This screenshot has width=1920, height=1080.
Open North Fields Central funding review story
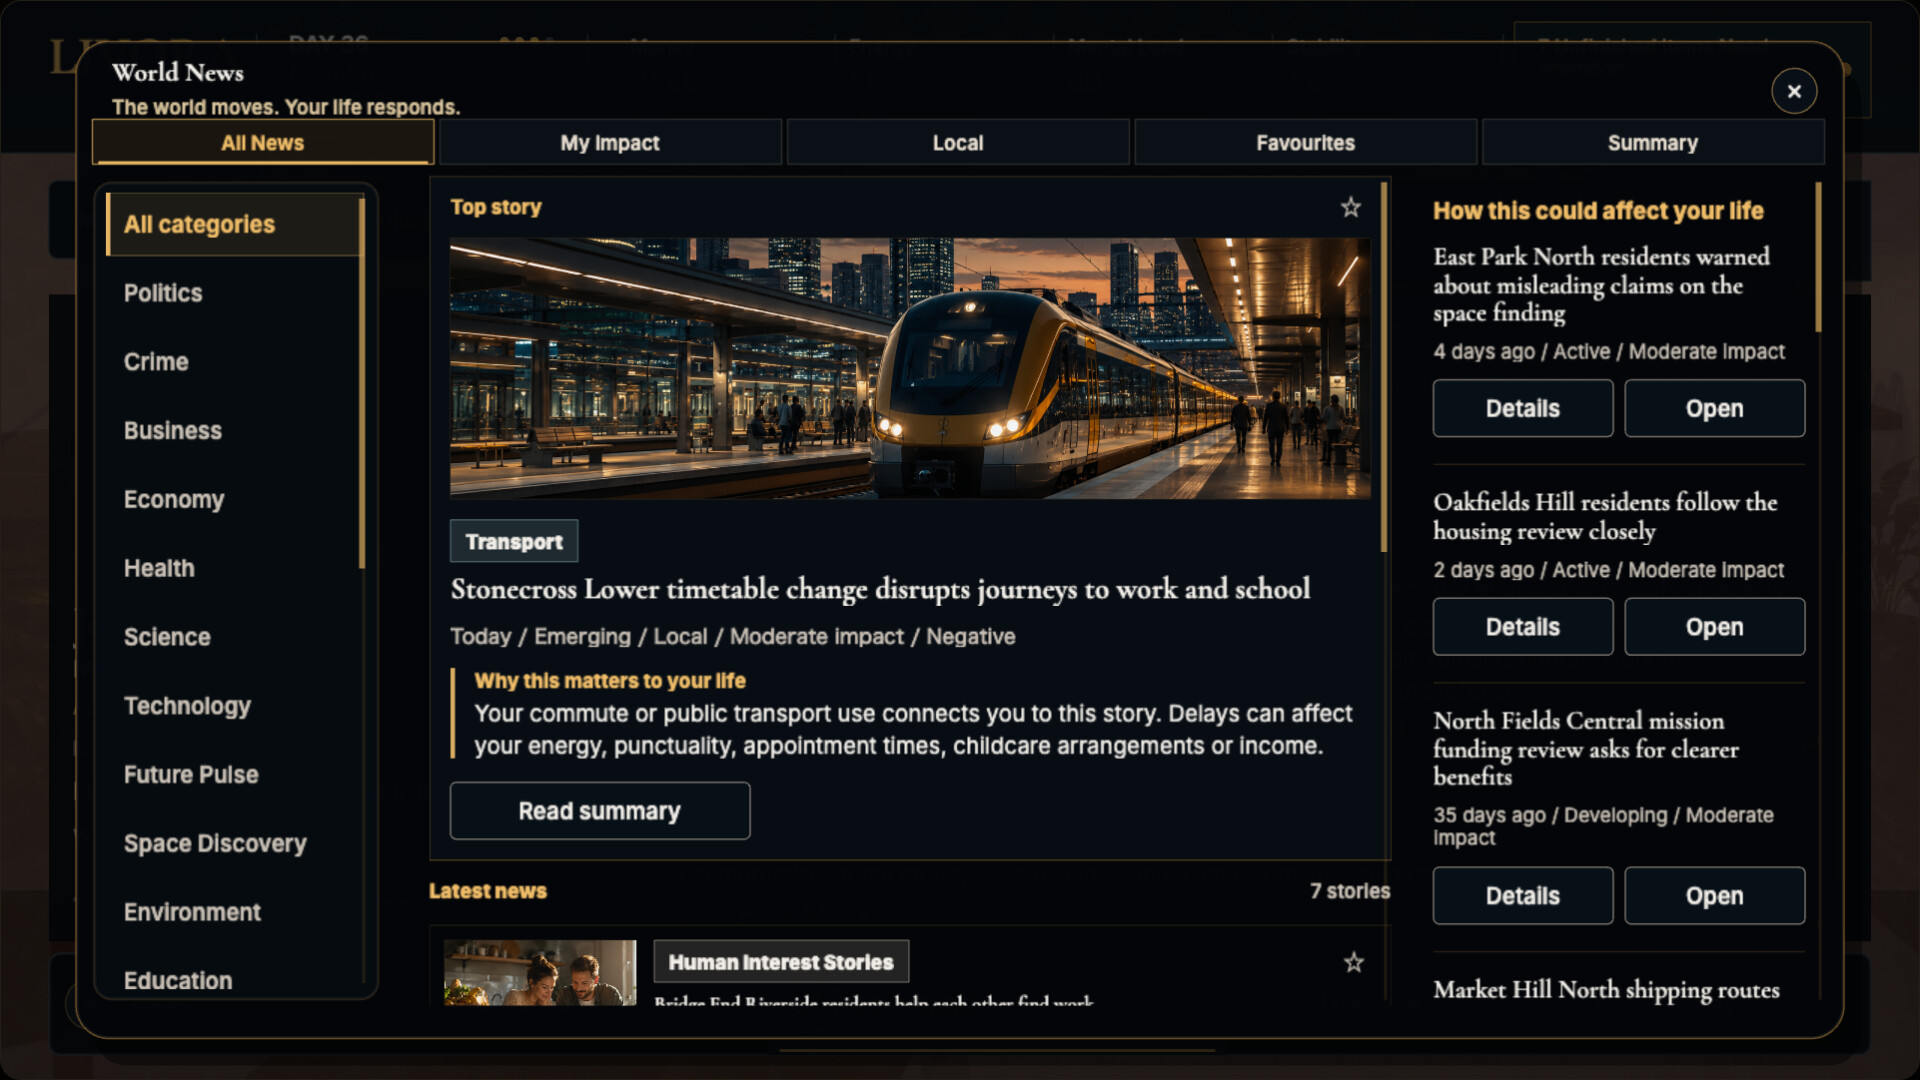point(1715,896)
